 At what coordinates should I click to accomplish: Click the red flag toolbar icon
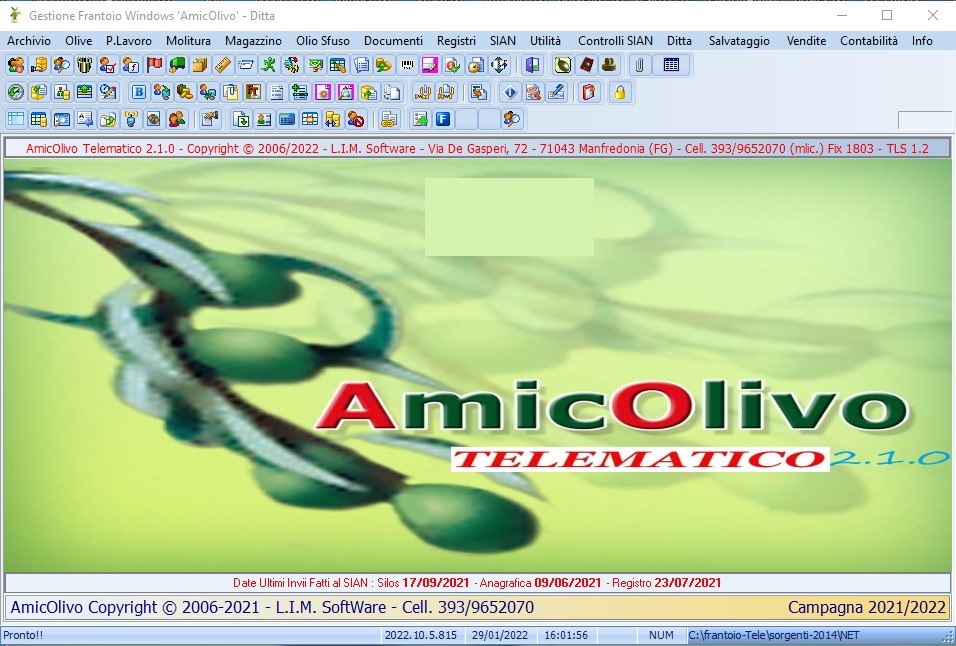pyautogui.click(x=154, y=65)
